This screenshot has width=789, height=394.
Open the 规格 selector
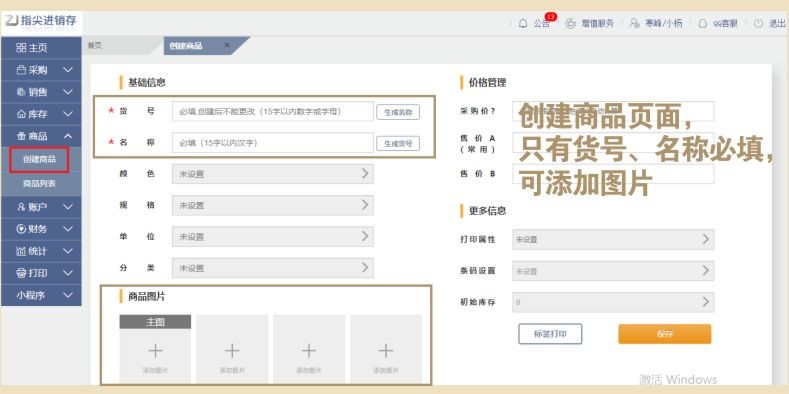coord(273,205)
